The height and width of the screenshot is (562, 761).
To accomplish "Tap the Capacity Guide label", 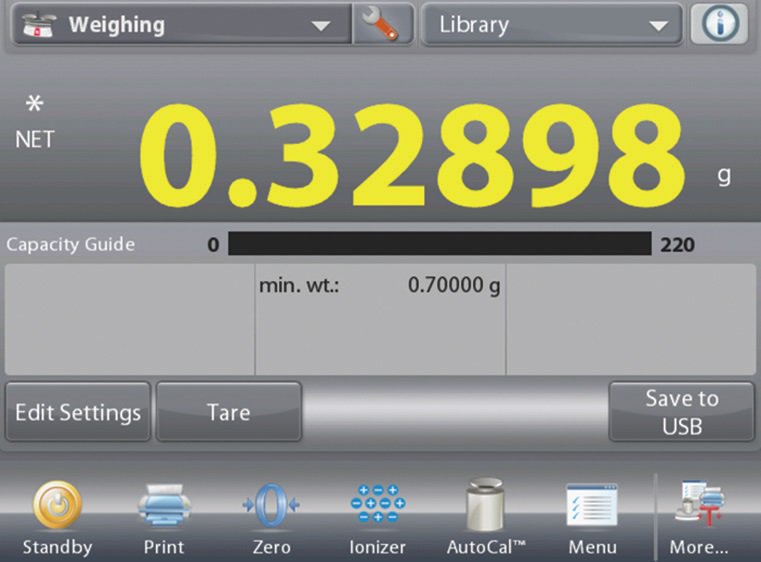I will pyautogui.click(x=70, y=245).
